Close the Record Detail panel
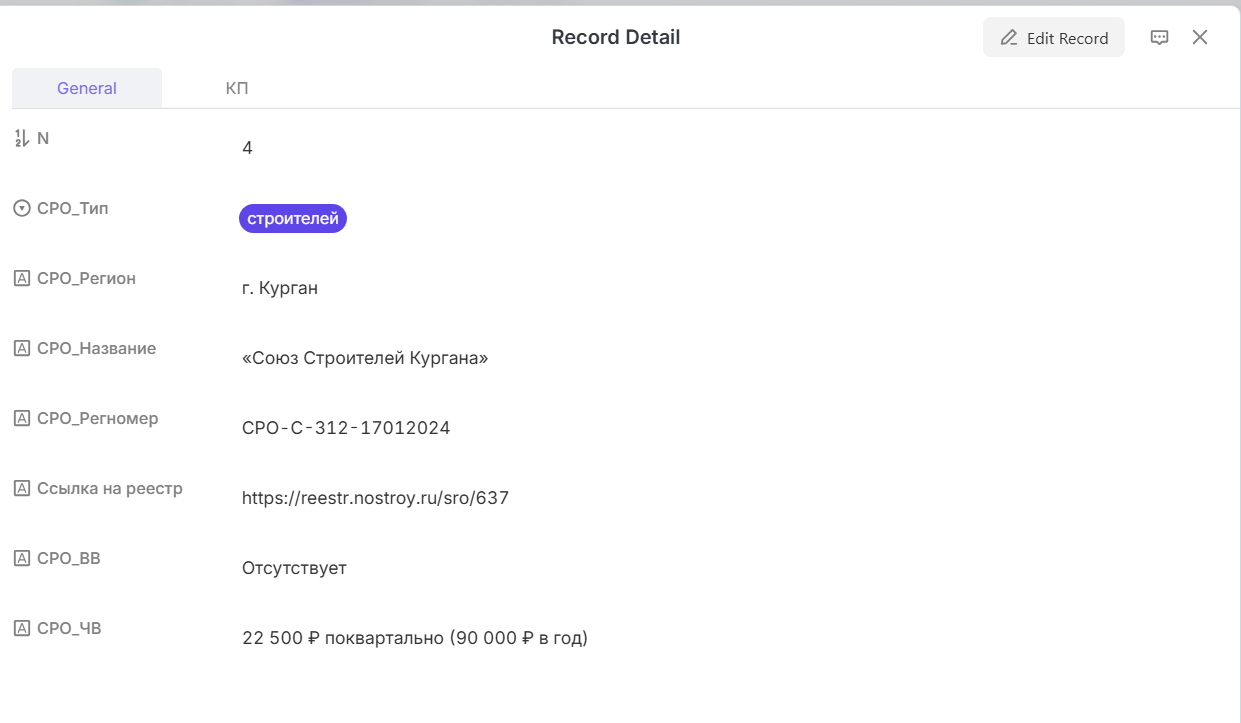1241x723 pixels. [1200, 38]
